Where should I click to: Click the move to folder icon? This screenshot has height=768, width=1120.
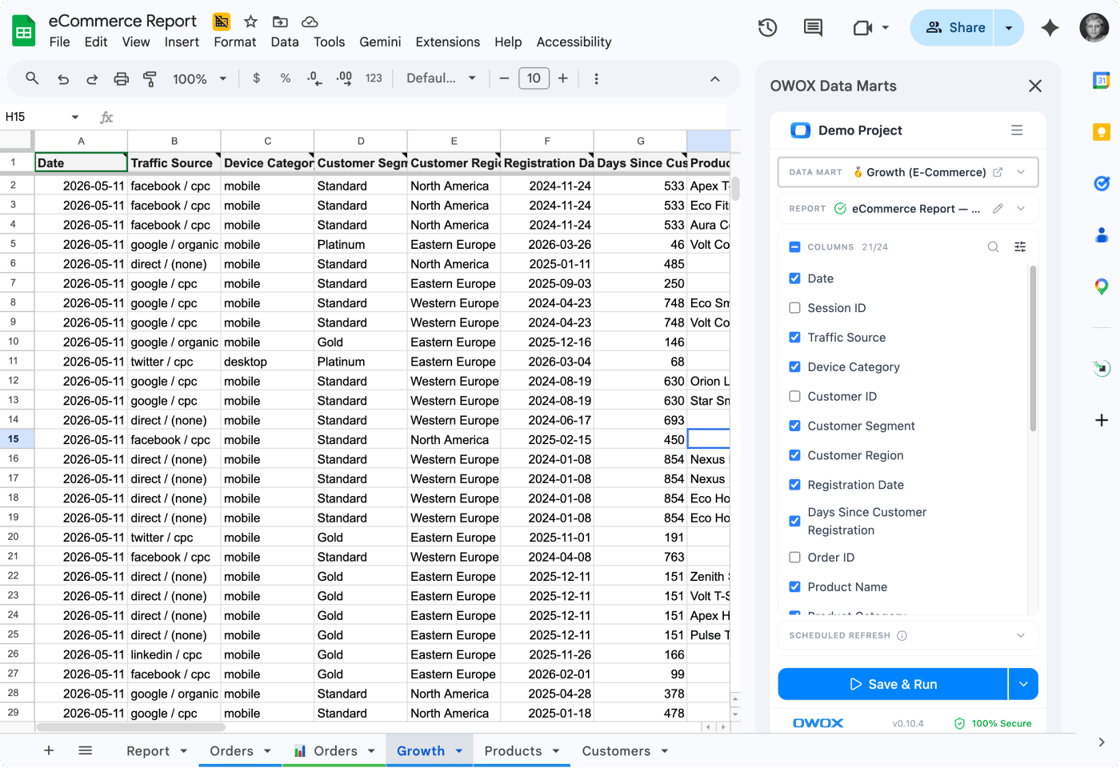pos(280,21)
